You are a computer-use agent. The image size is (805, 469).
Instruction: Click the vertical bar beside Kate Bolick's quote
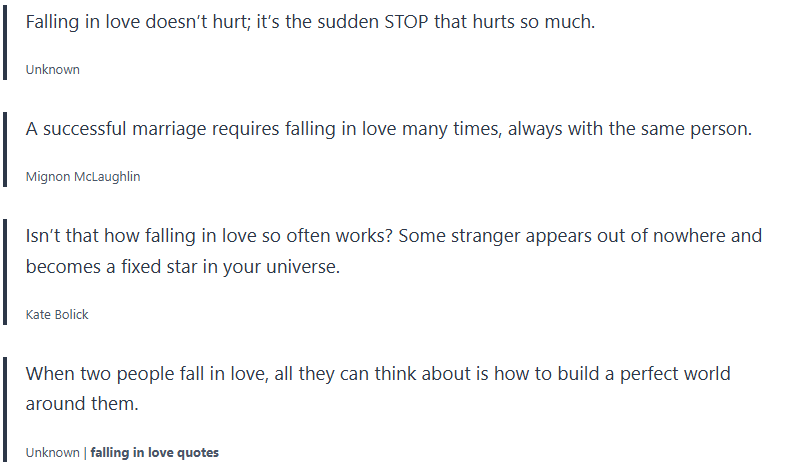point(5,270)
